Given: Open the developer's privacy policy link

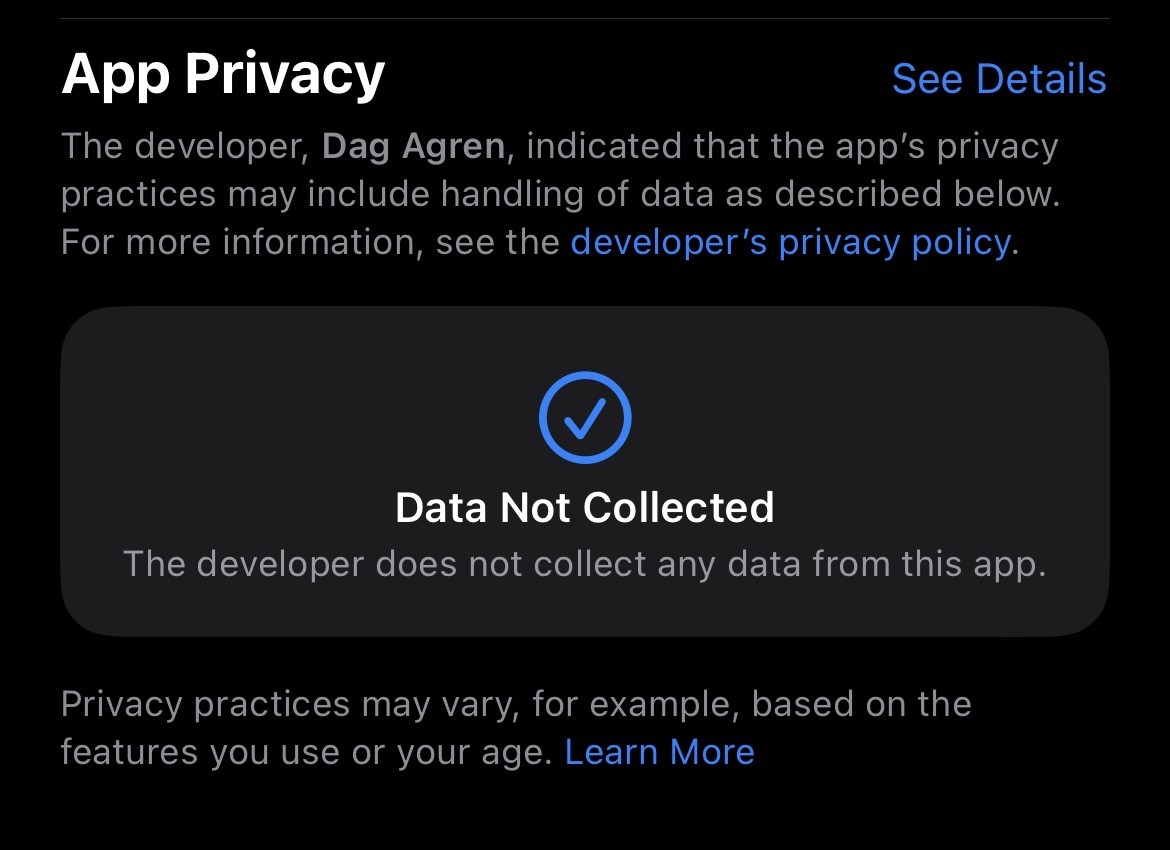Looking at the screenshot, I should click(791, 243).
